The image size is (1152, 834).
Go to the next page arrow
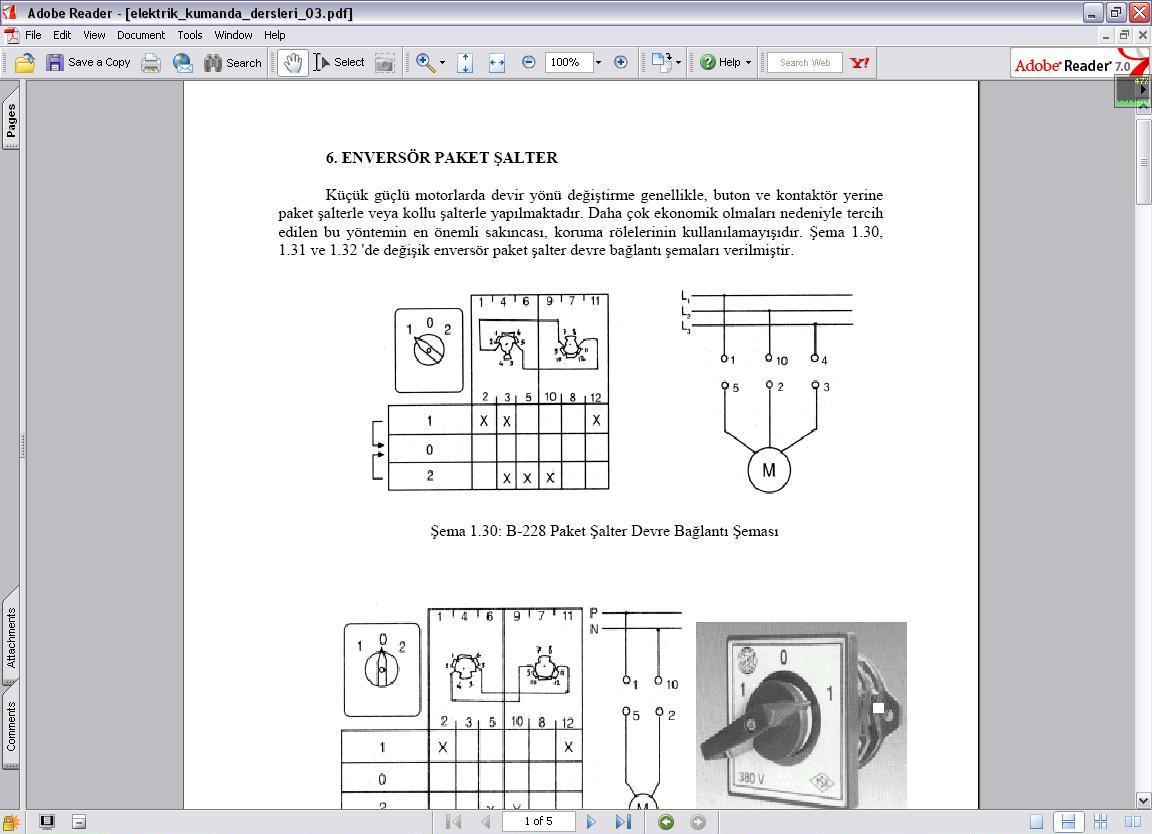[591, 821]
